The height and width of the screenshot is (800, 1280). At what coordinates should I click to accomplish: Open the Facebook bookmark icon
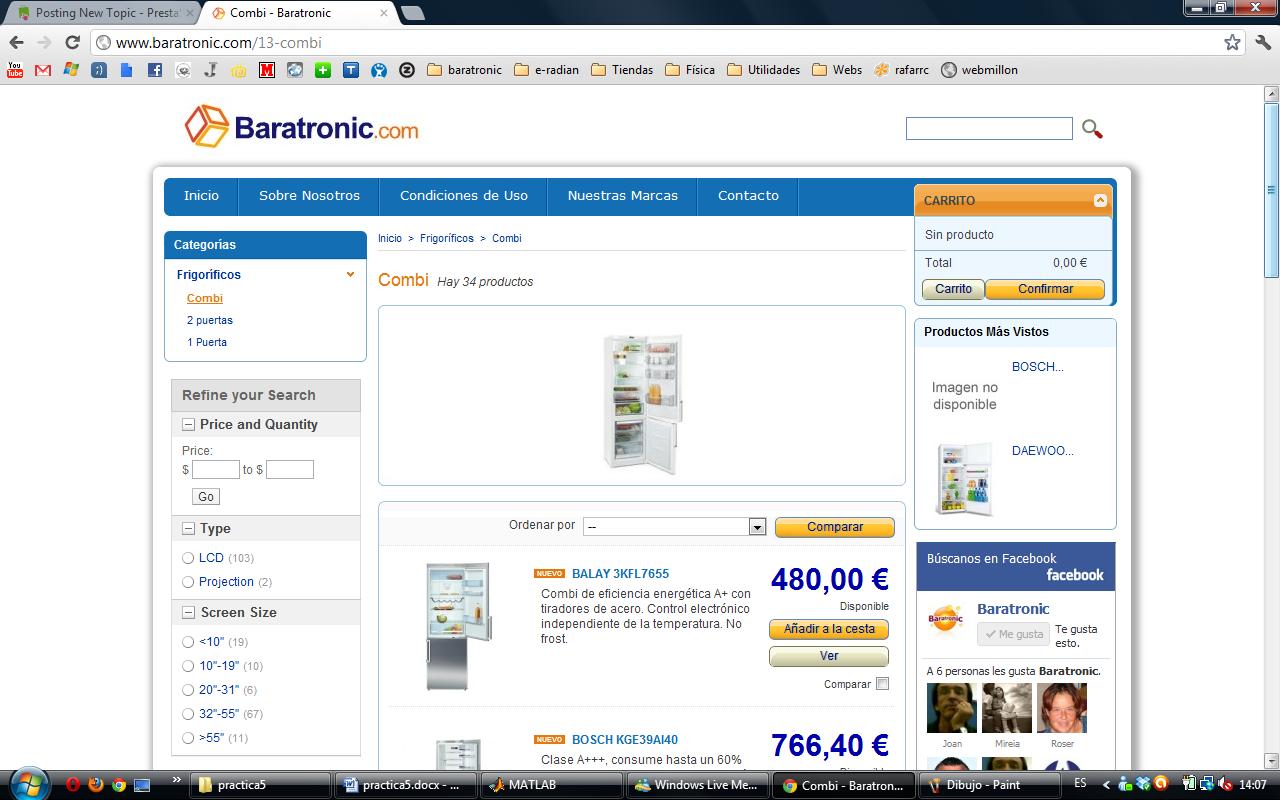click(154, 70)
